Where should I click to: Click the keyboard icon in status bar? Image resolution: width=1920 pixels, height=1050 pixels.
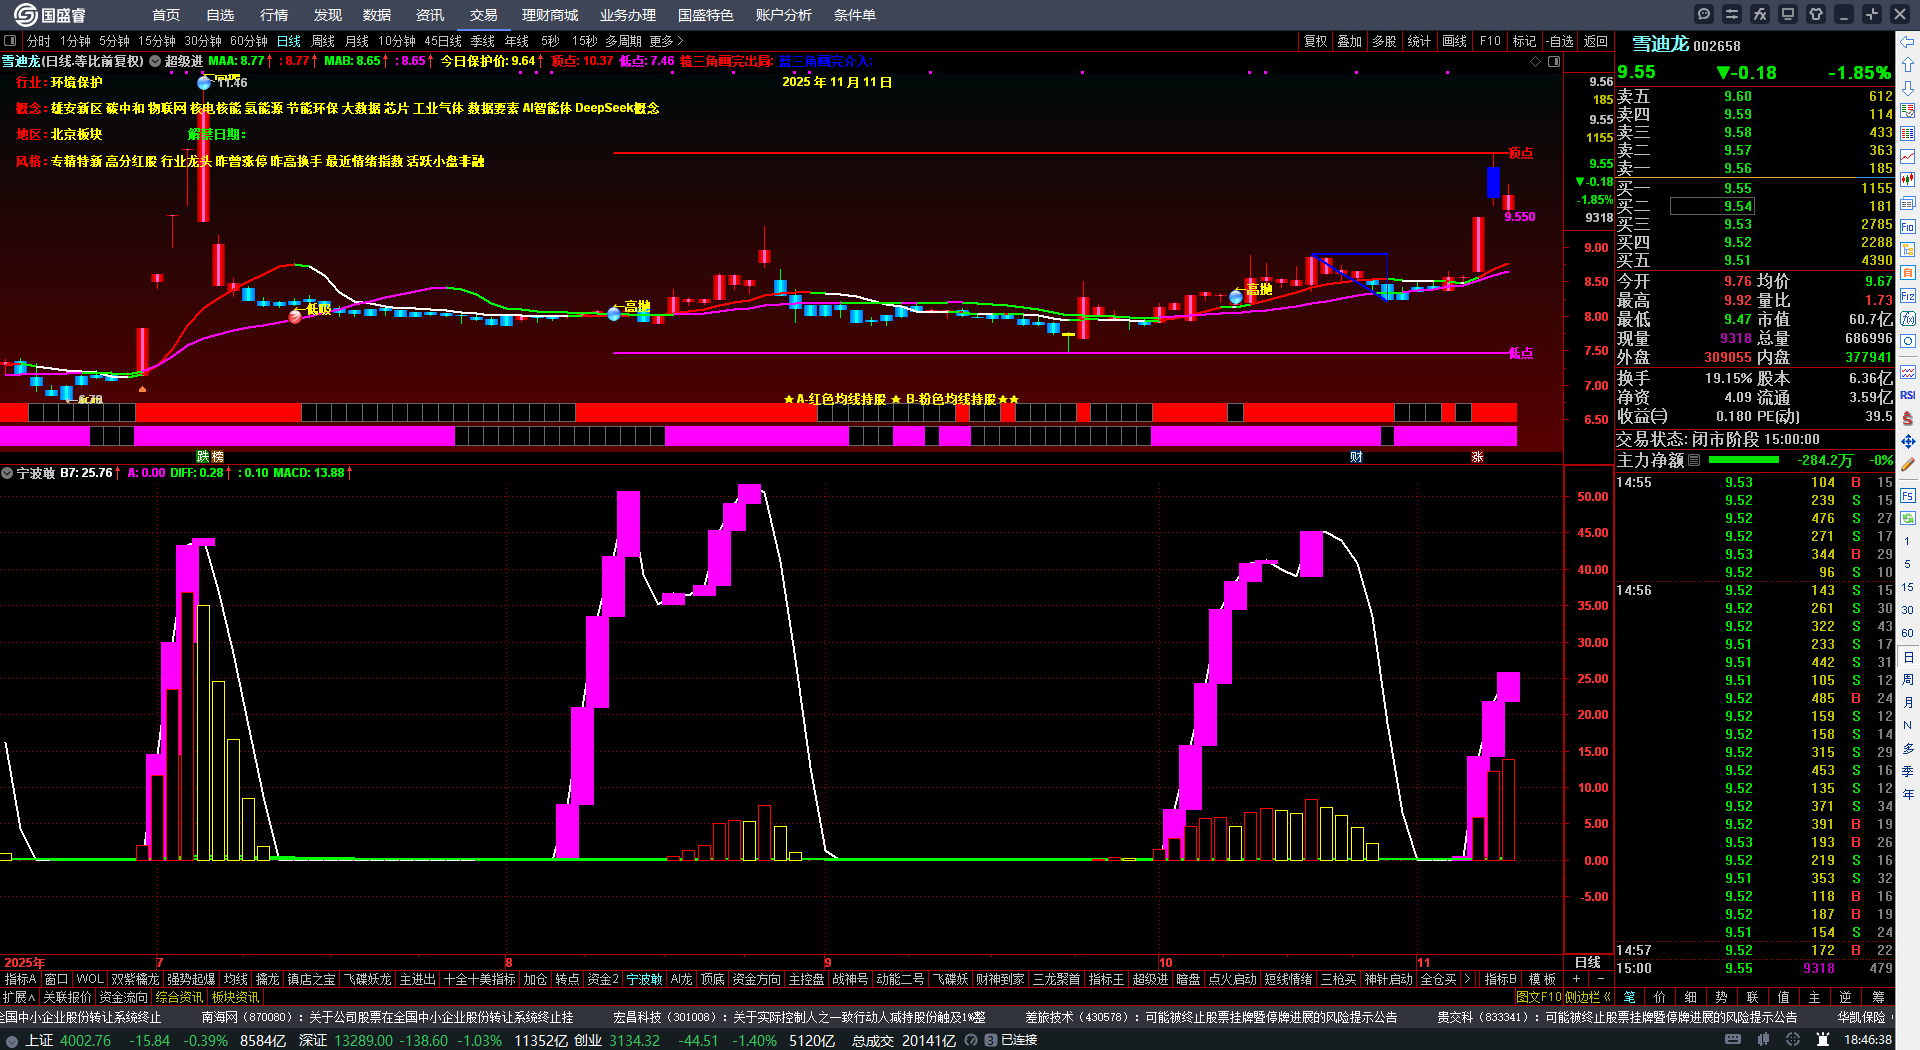click(1732, 1040)
